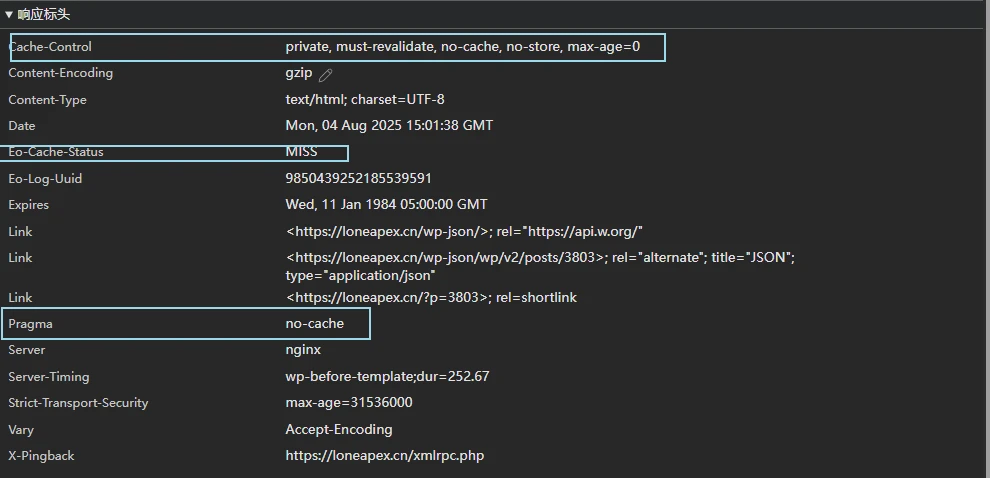Click the max-age=31536000 value

pyautogui.click(x=349, y=403)
